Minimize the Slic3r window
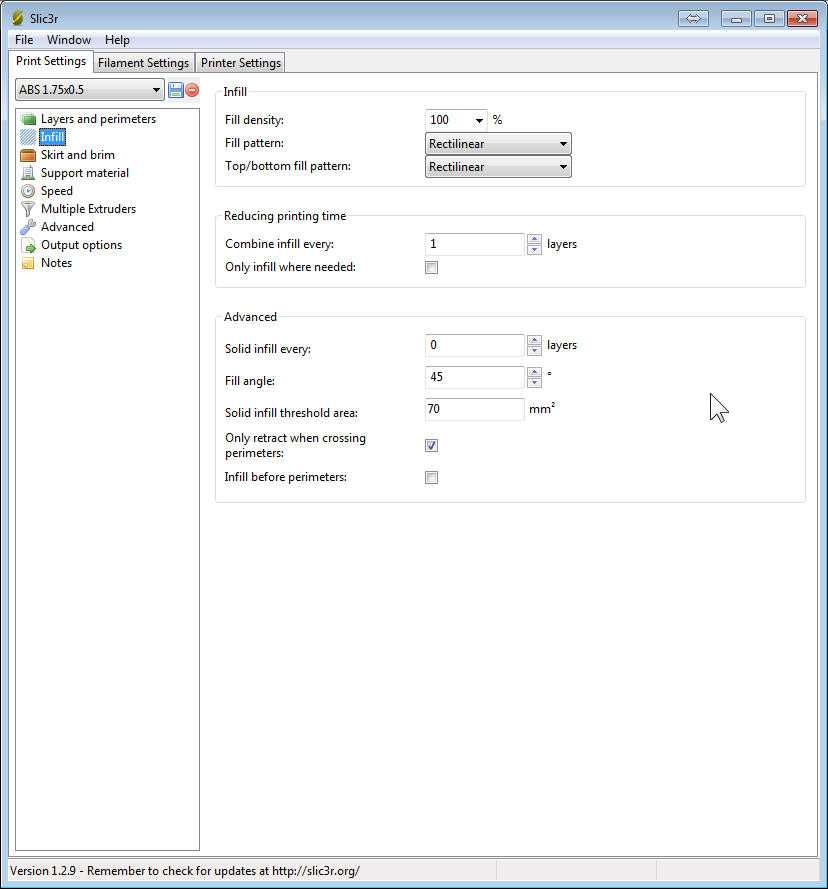The width and height of the screenshot is (828, 889). coord(736,19)
